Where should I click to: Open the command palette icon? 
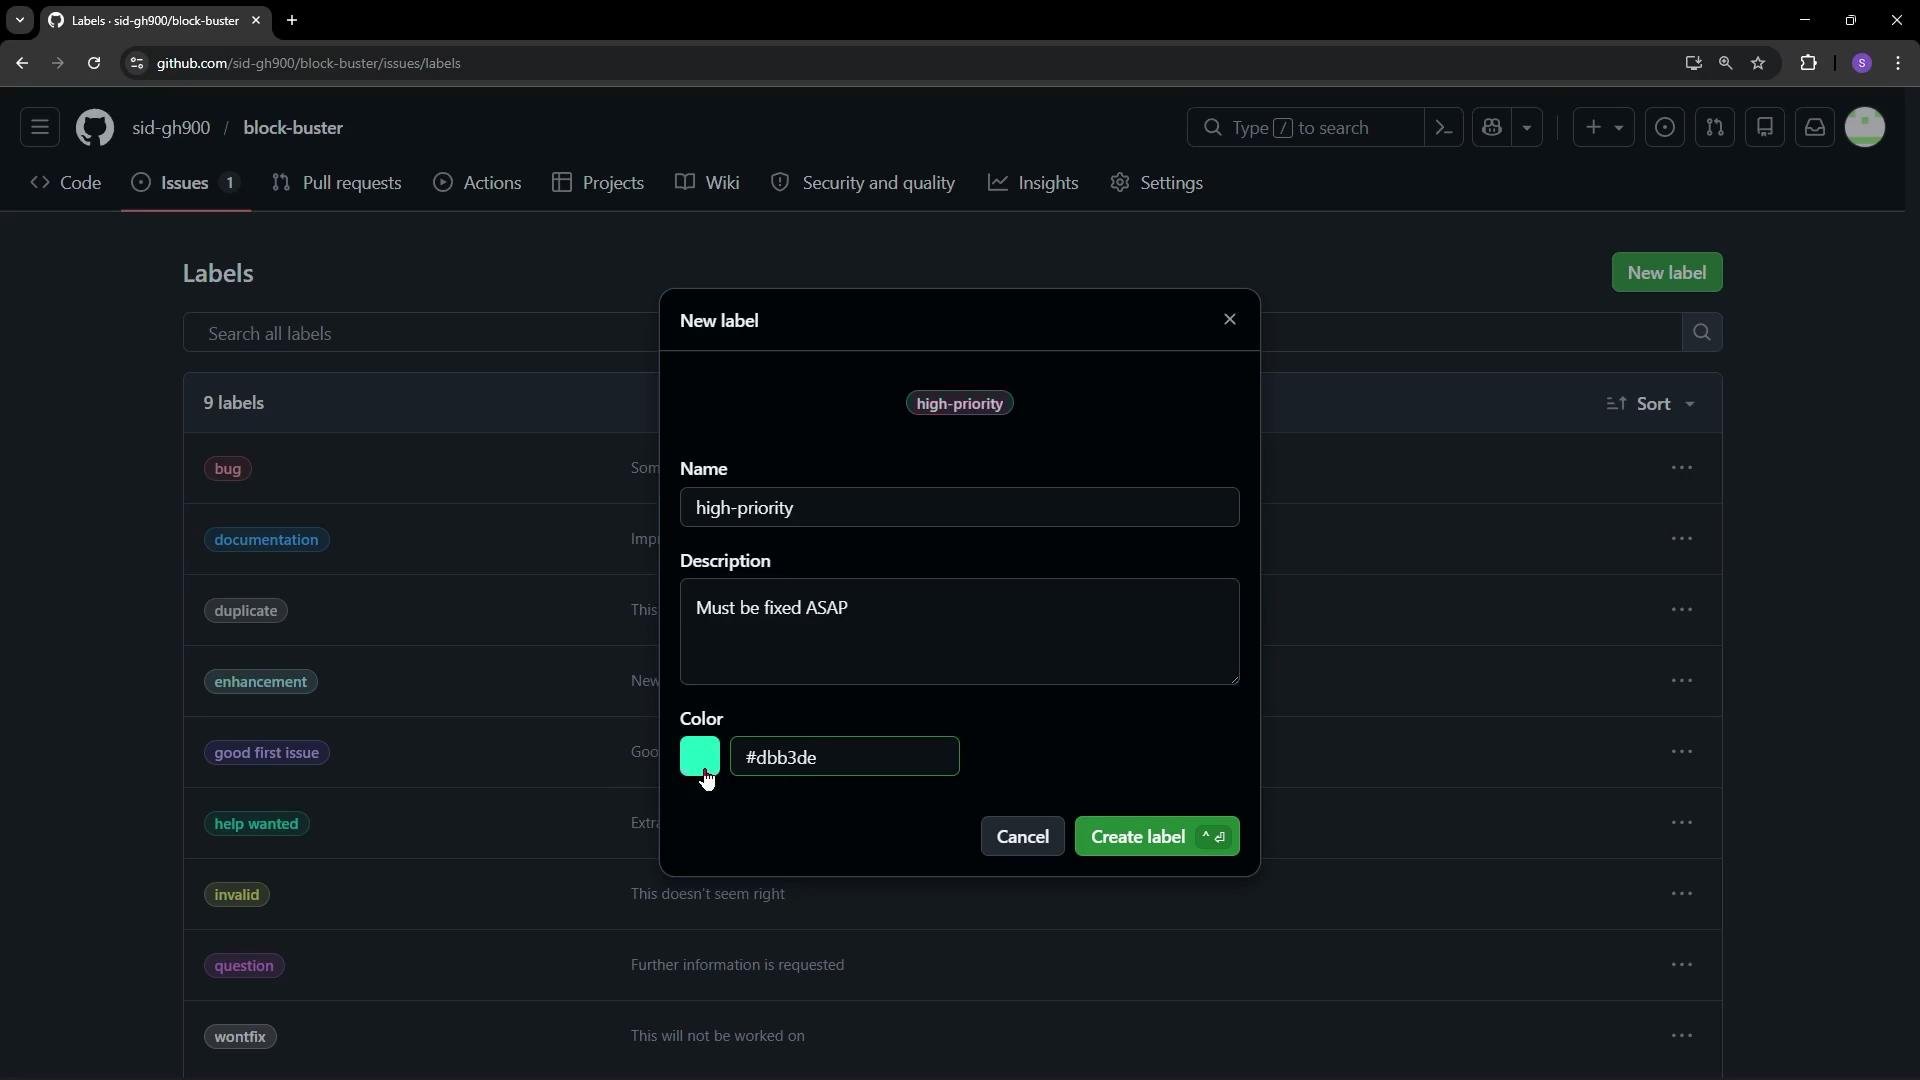[1444, 128]
